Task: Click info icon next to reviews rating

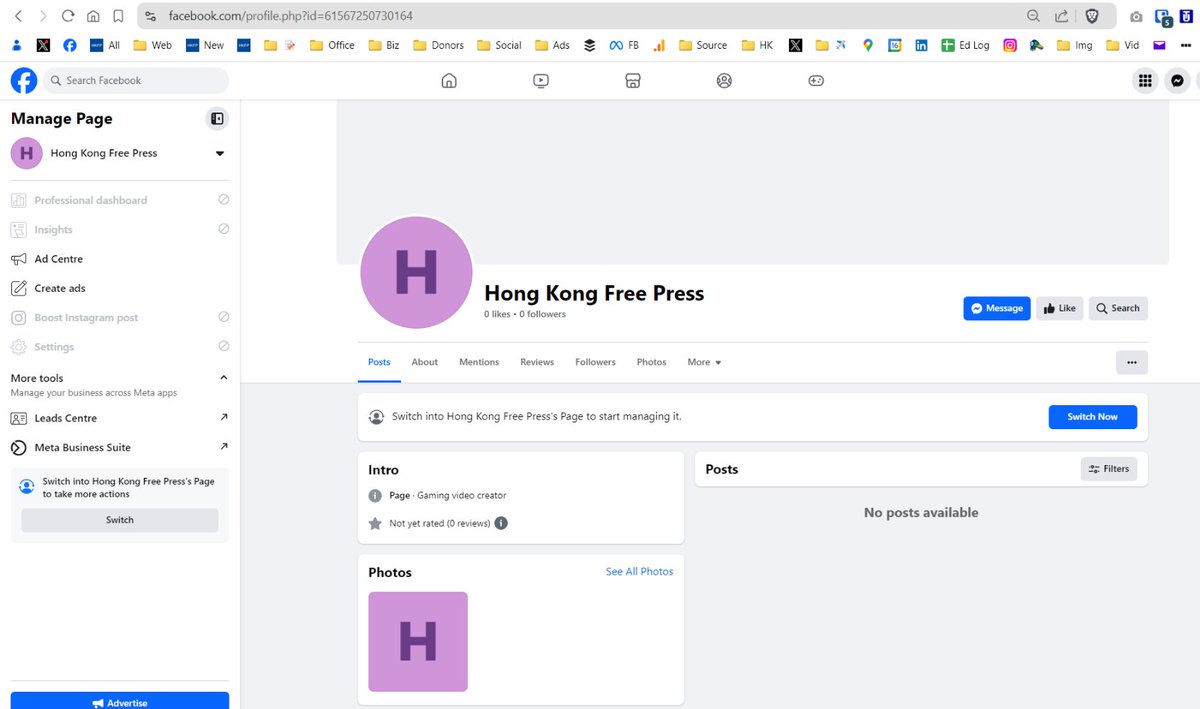Action: point(501,523)
